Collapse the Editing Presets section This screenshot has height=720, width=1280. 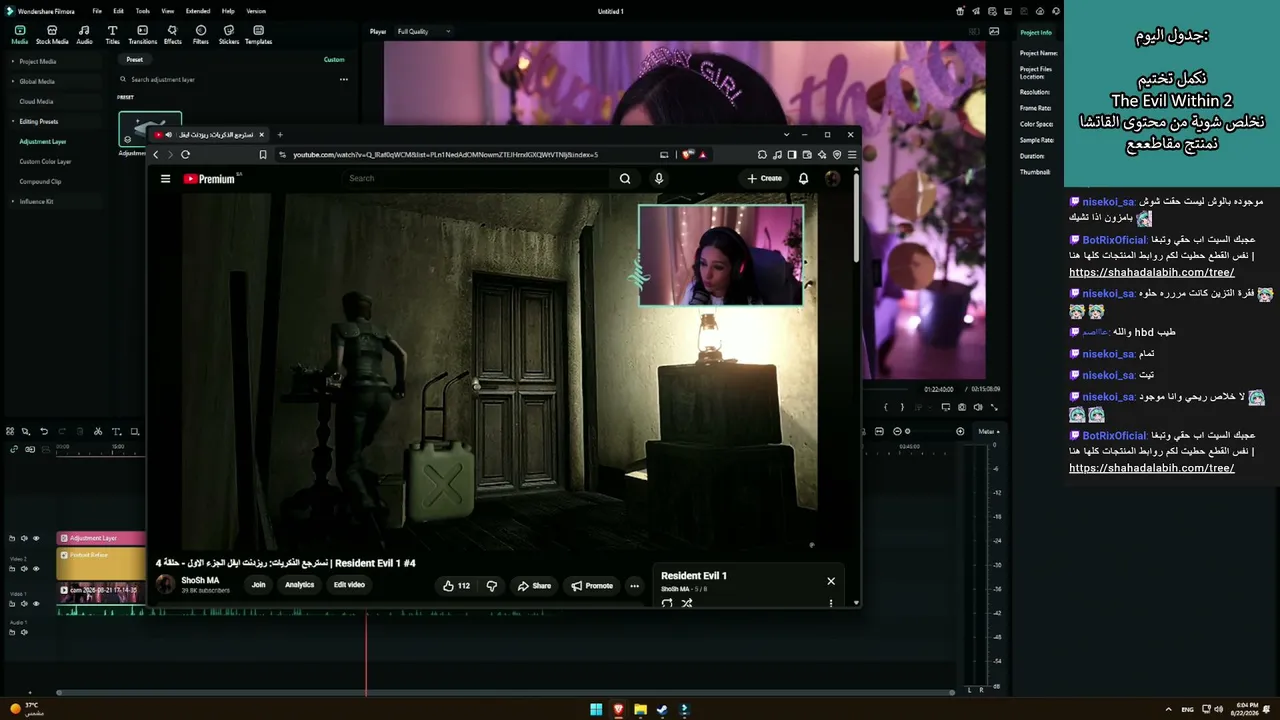point(13,122)
